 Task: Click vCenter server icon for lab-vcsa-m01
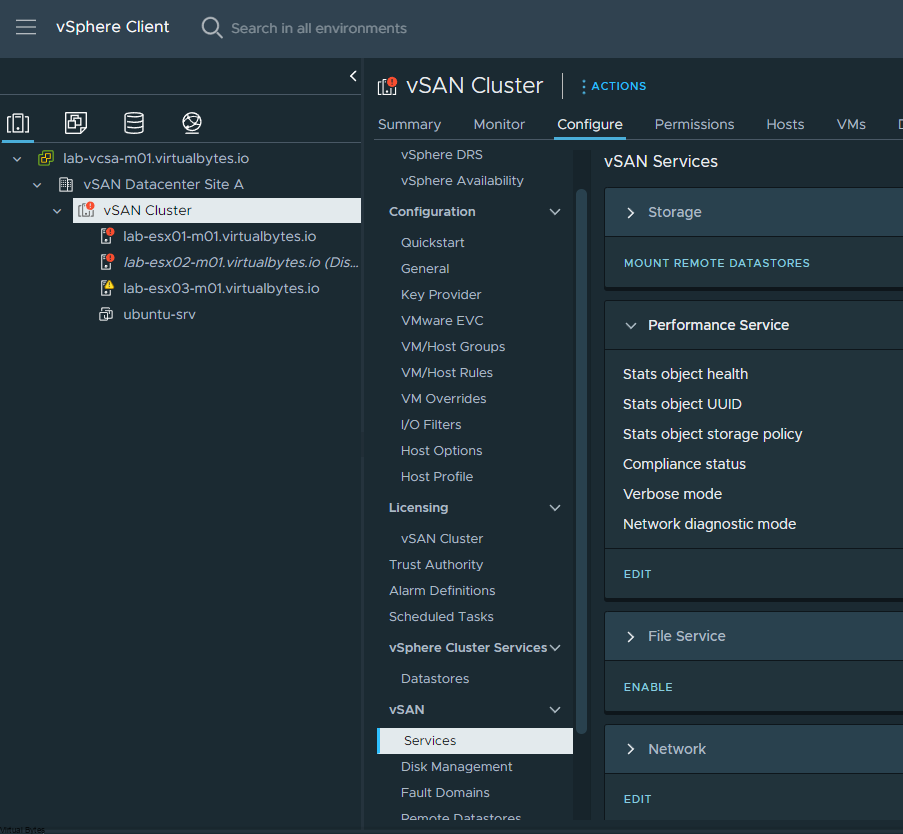click(46, 158)
